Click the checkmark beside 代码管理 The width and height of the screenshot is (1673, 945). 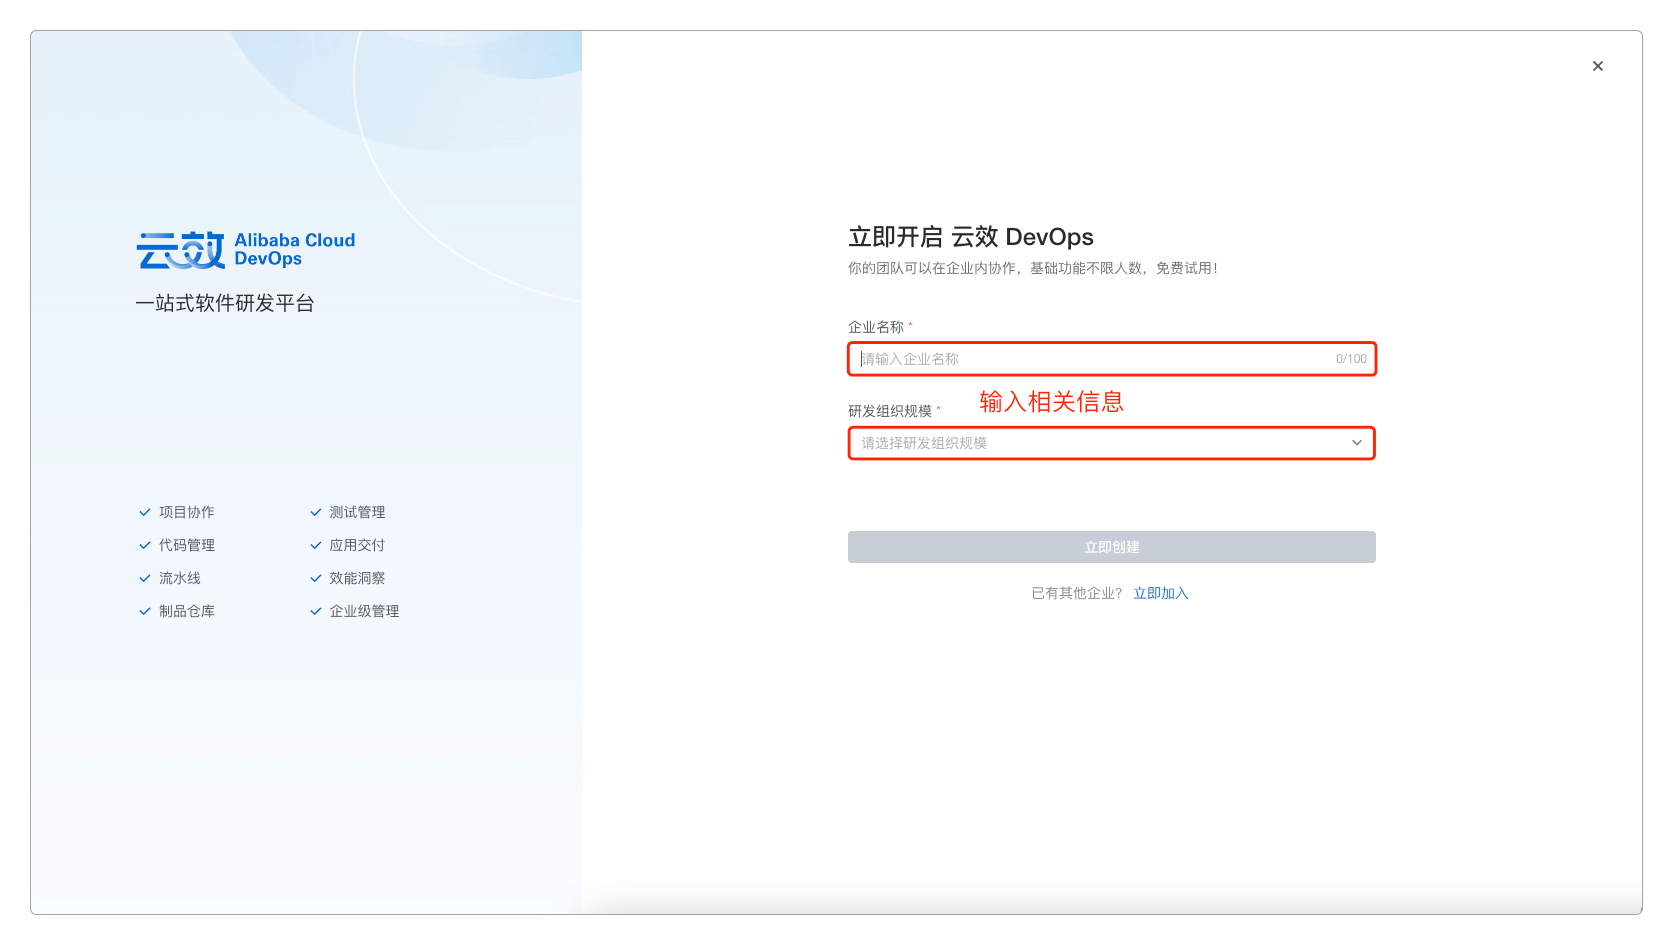coord(145,545)
